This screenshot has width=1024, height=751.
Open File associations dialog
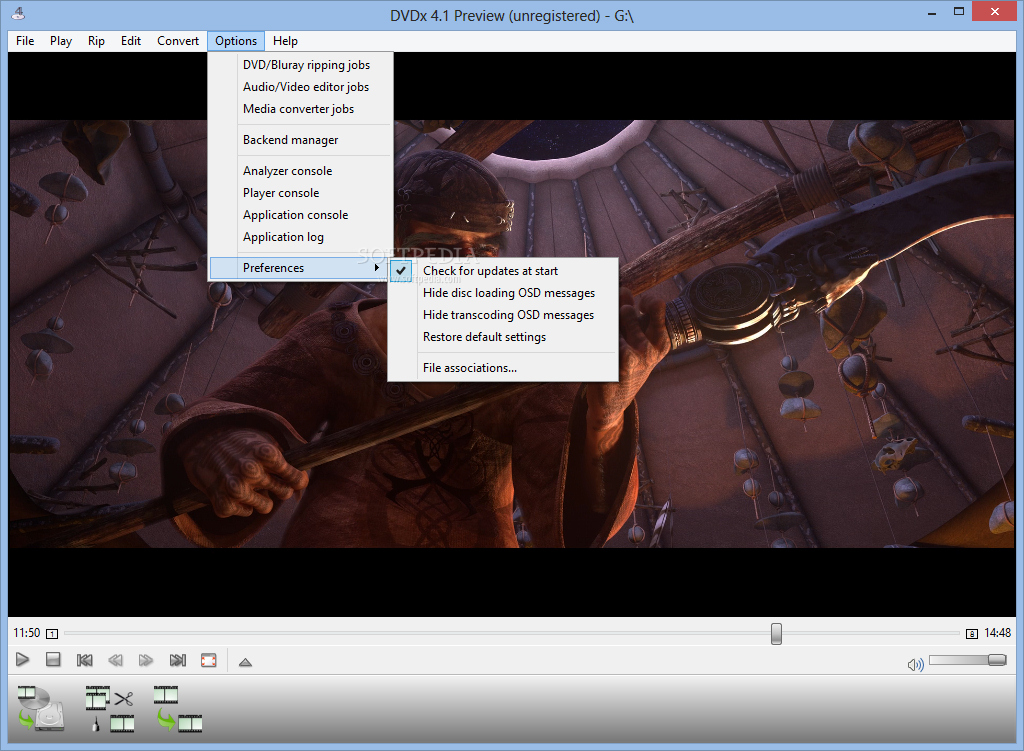point(472,367)
